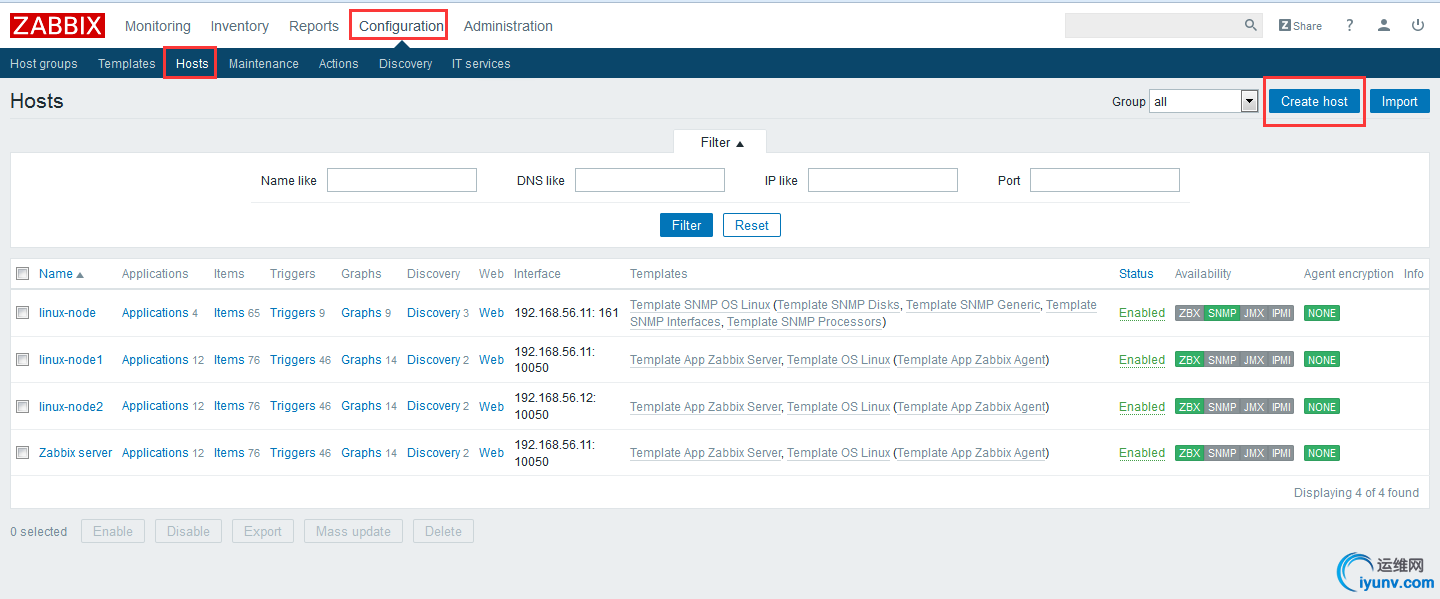Sort hosts by Name column

point(61,274)
